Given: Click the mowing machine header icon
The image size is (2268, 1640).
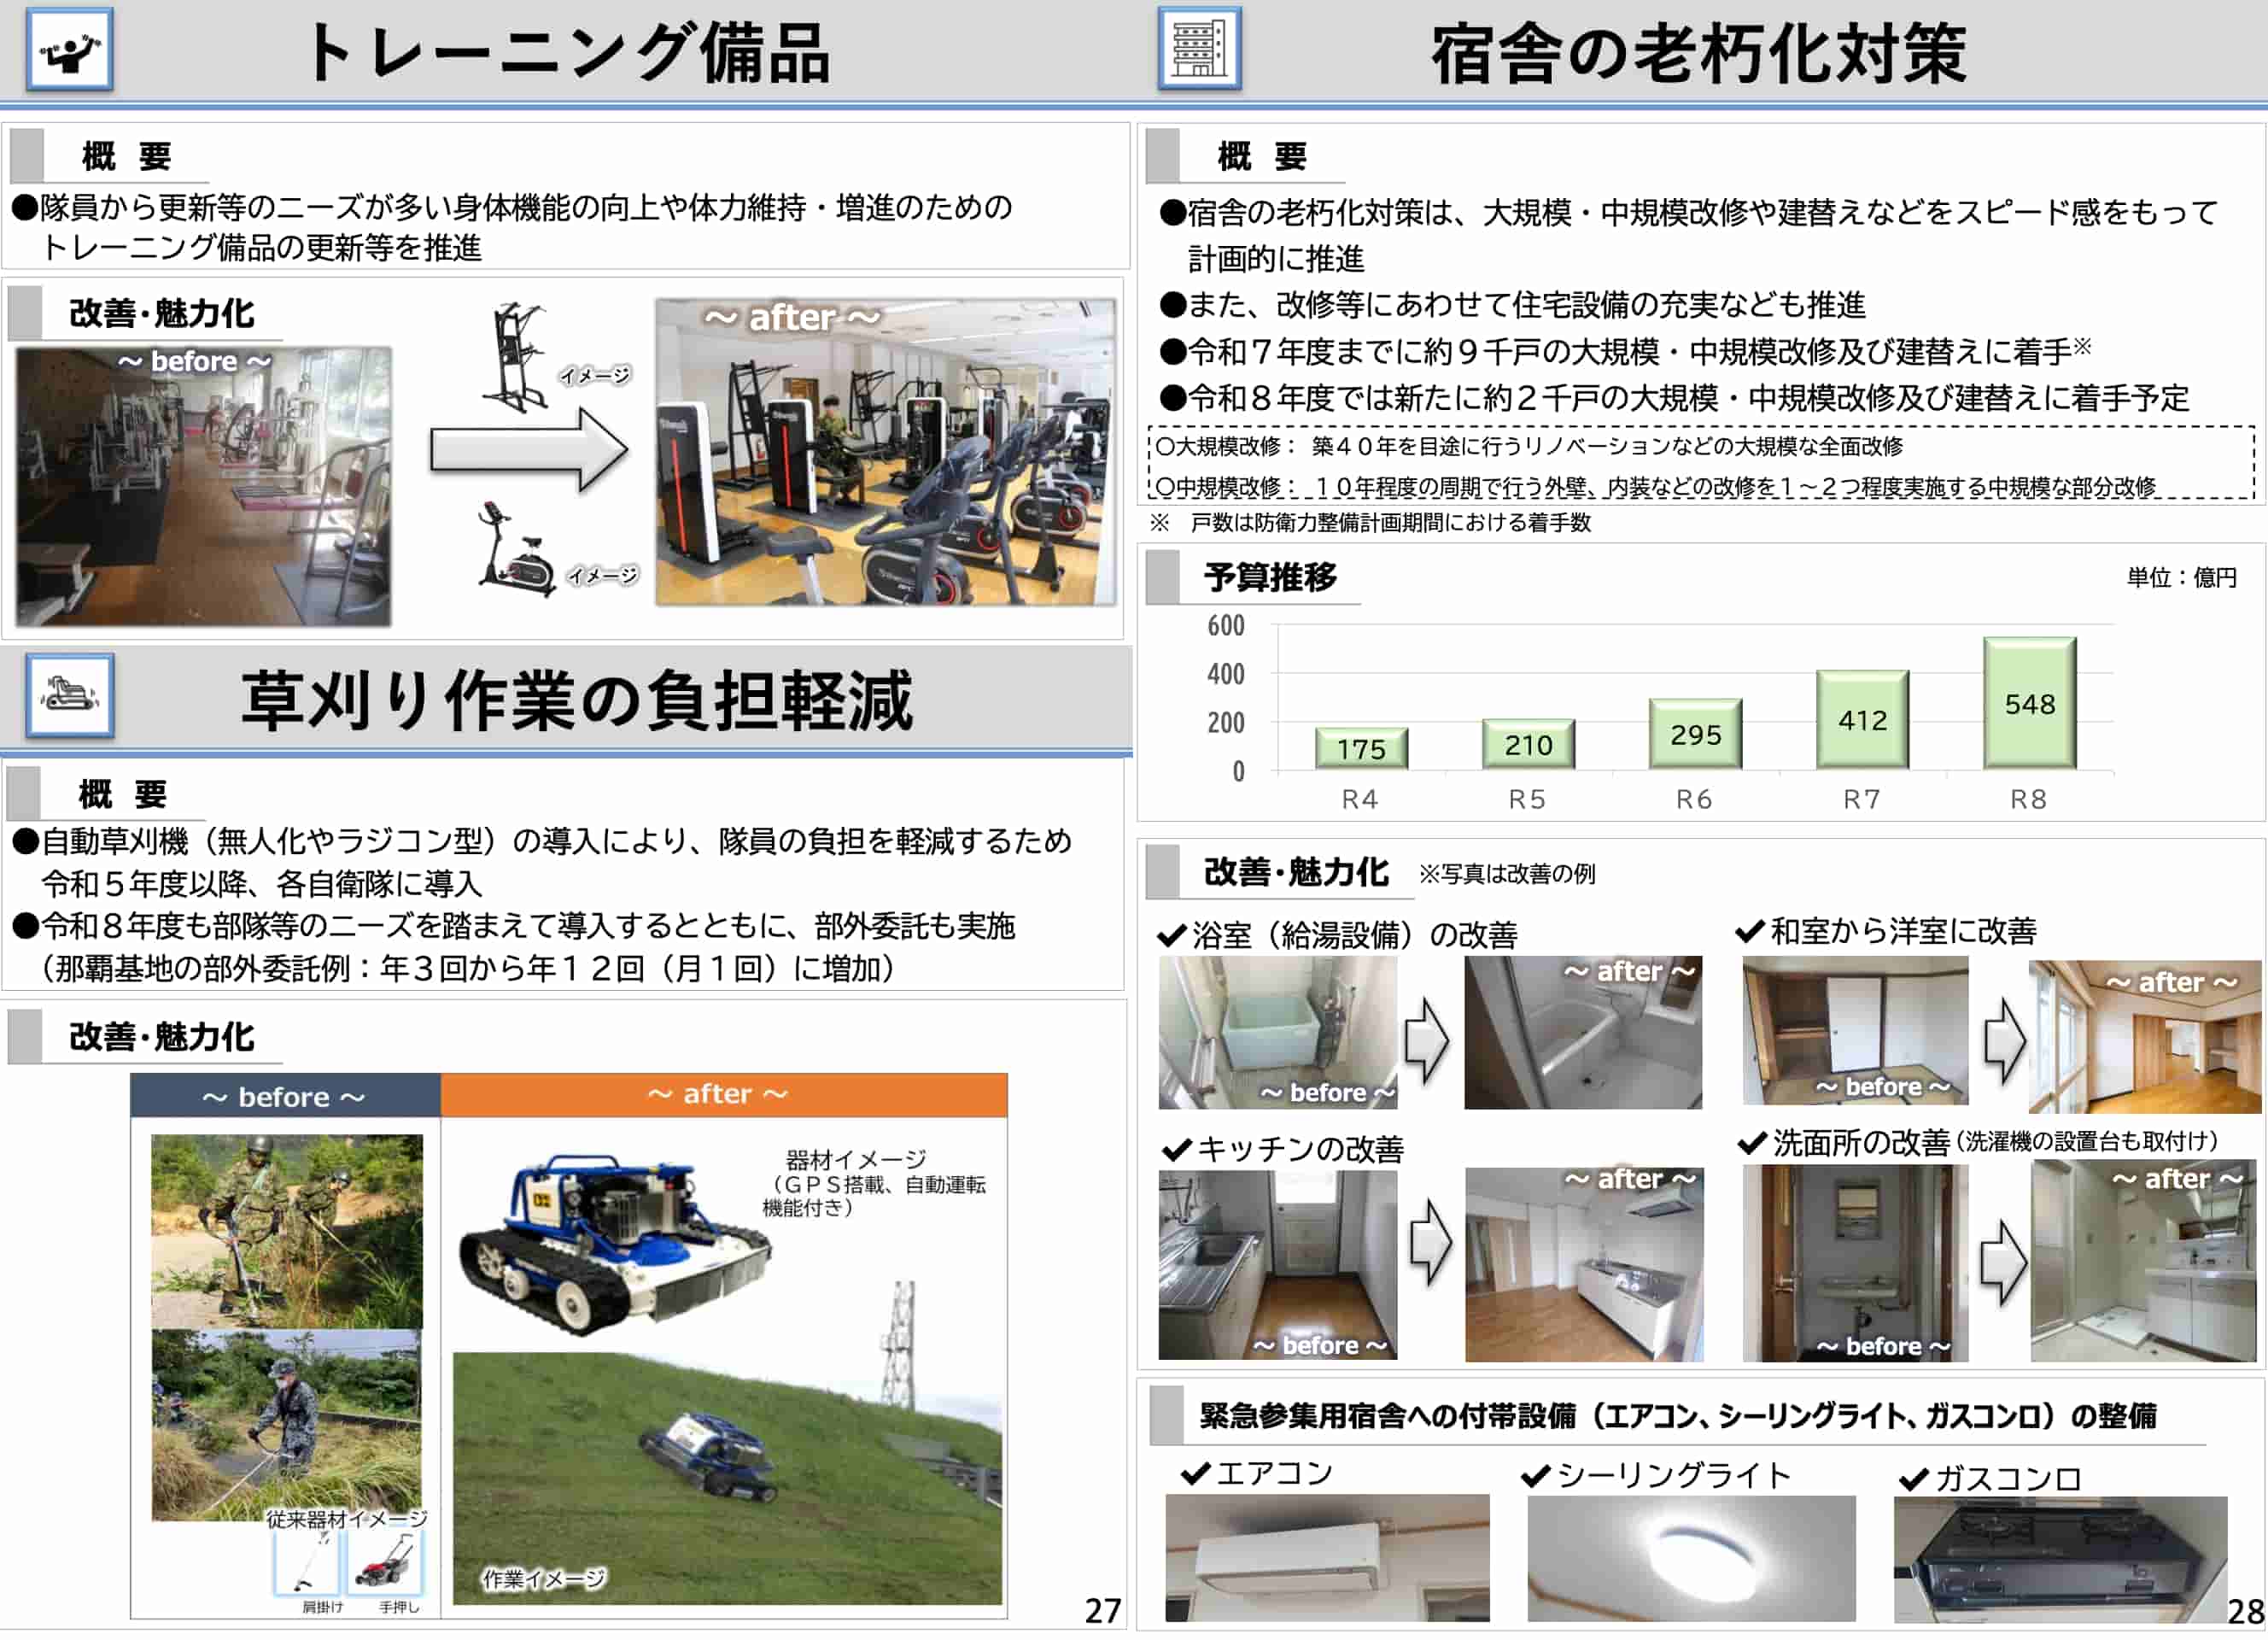Looking at the screenshot, I should (69, 695).
